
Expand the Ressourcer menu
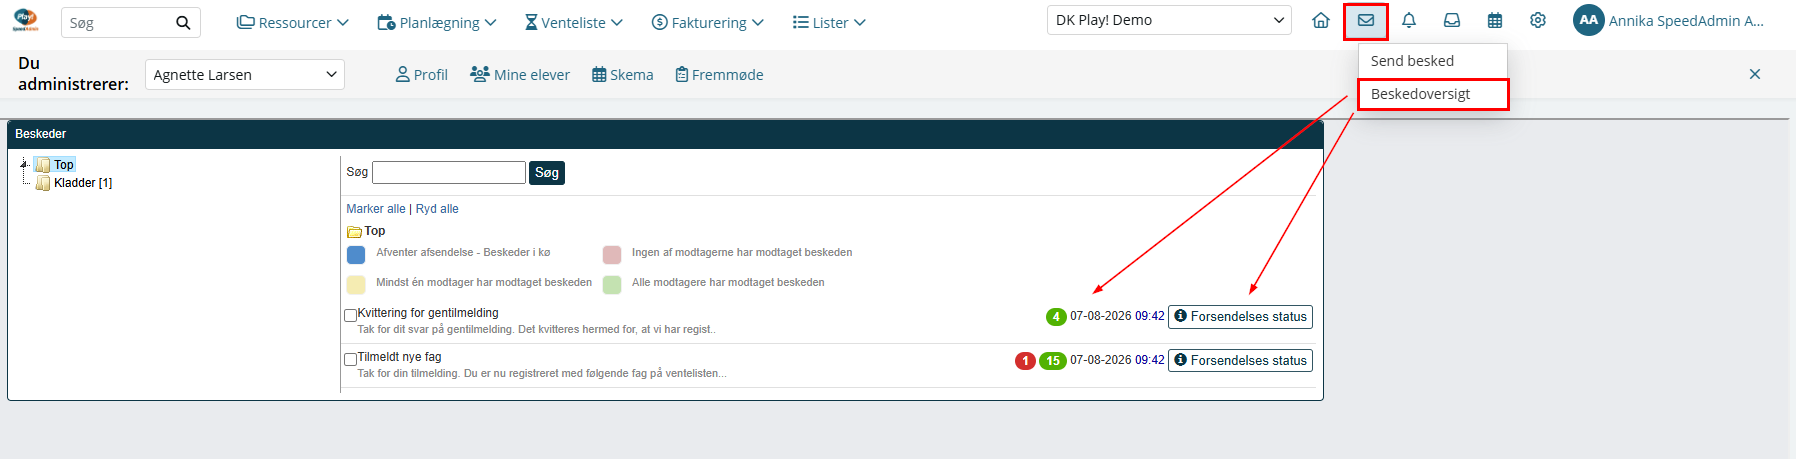point(293,22)
